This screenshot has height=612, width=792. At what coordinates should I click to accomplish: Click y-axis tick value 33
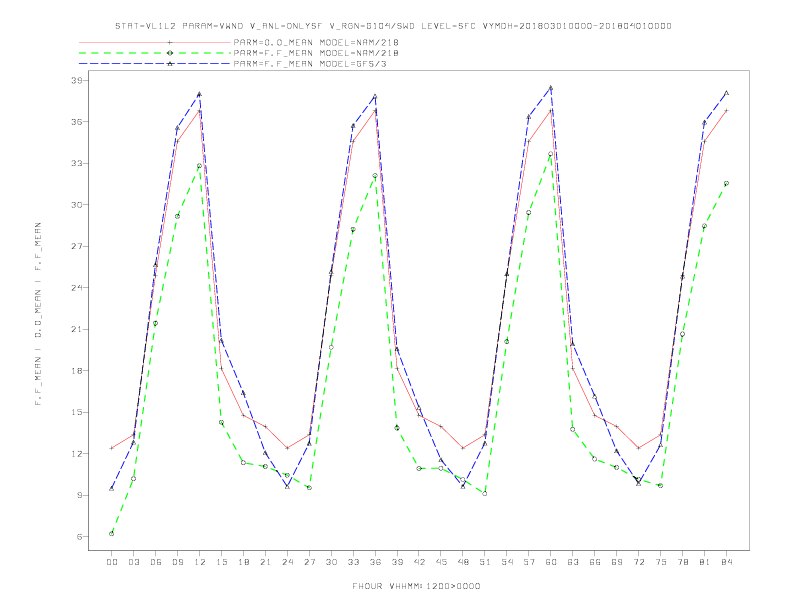tap(76, 163)
